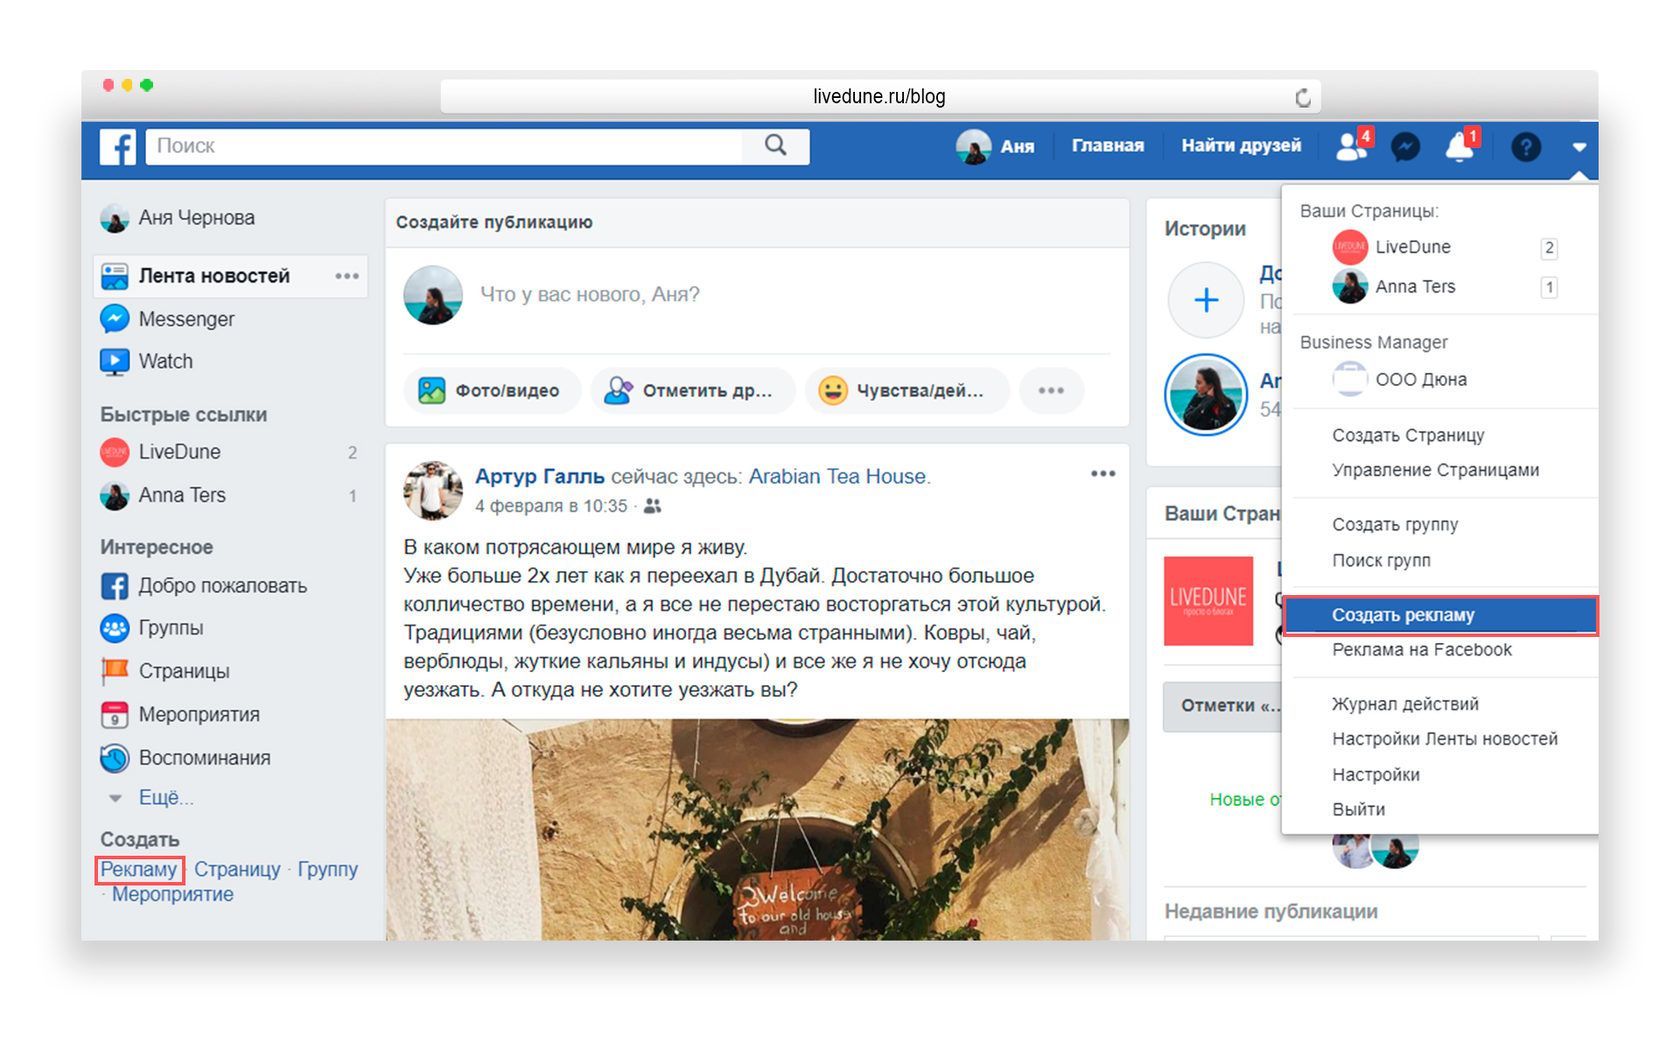The image size is (1680, 1050).
Task: Choose Управление Страницами in menu
Action: point(1435,471)
